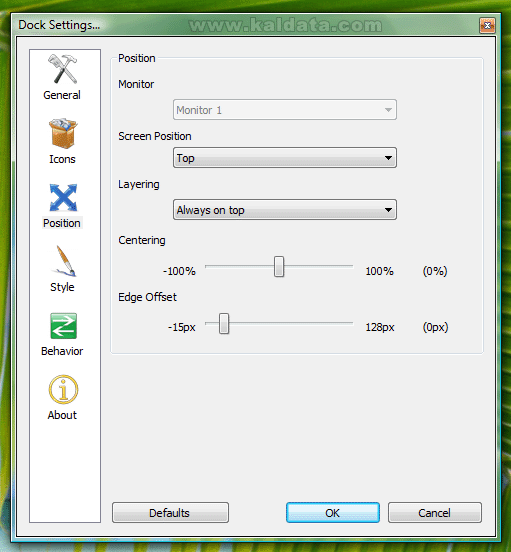
Task: Open the disabled Monitor 1 combo box
Action: (285, 110)
